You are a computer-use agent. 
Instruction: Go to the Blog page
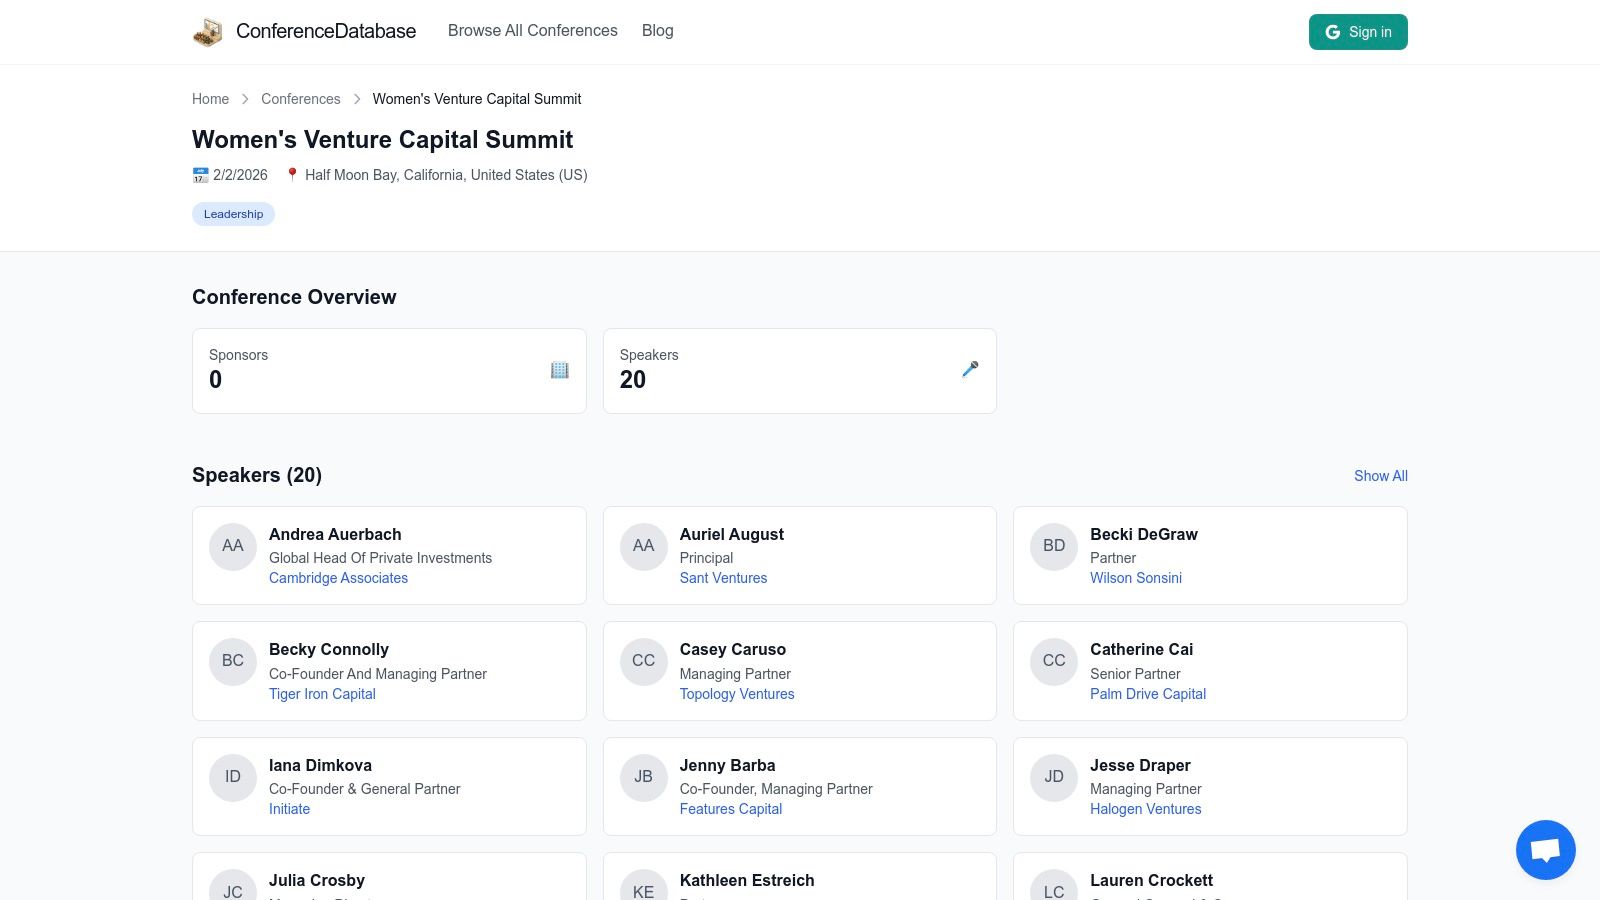[x=657, y=31]
